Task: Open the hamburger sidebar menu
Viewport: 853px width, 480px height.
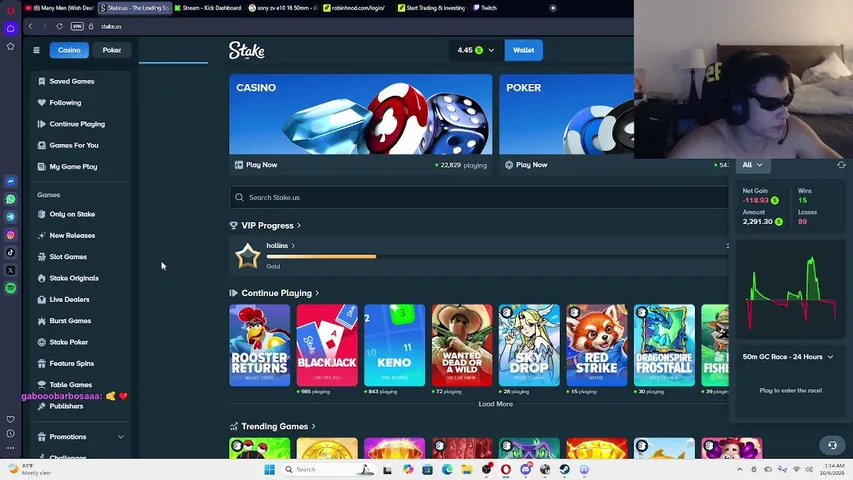Action: [x=36, y=50]
